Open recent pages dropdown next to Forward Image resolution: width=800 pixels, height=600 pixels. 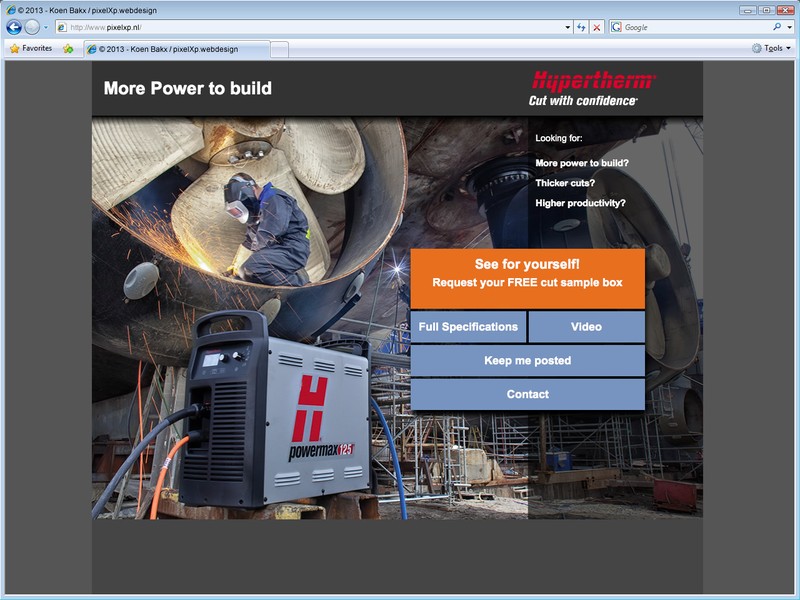point(46,27)
